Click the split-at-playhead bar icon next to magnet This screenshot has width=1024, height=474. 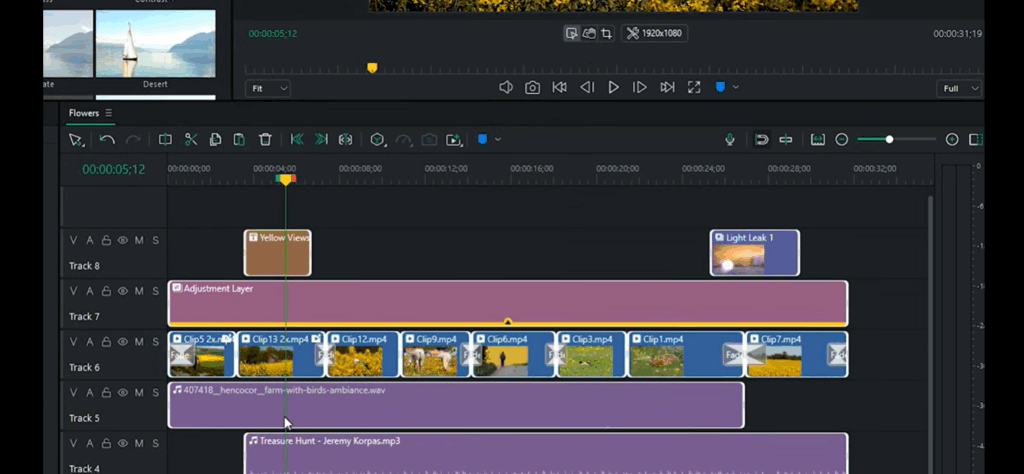(786, 140)
